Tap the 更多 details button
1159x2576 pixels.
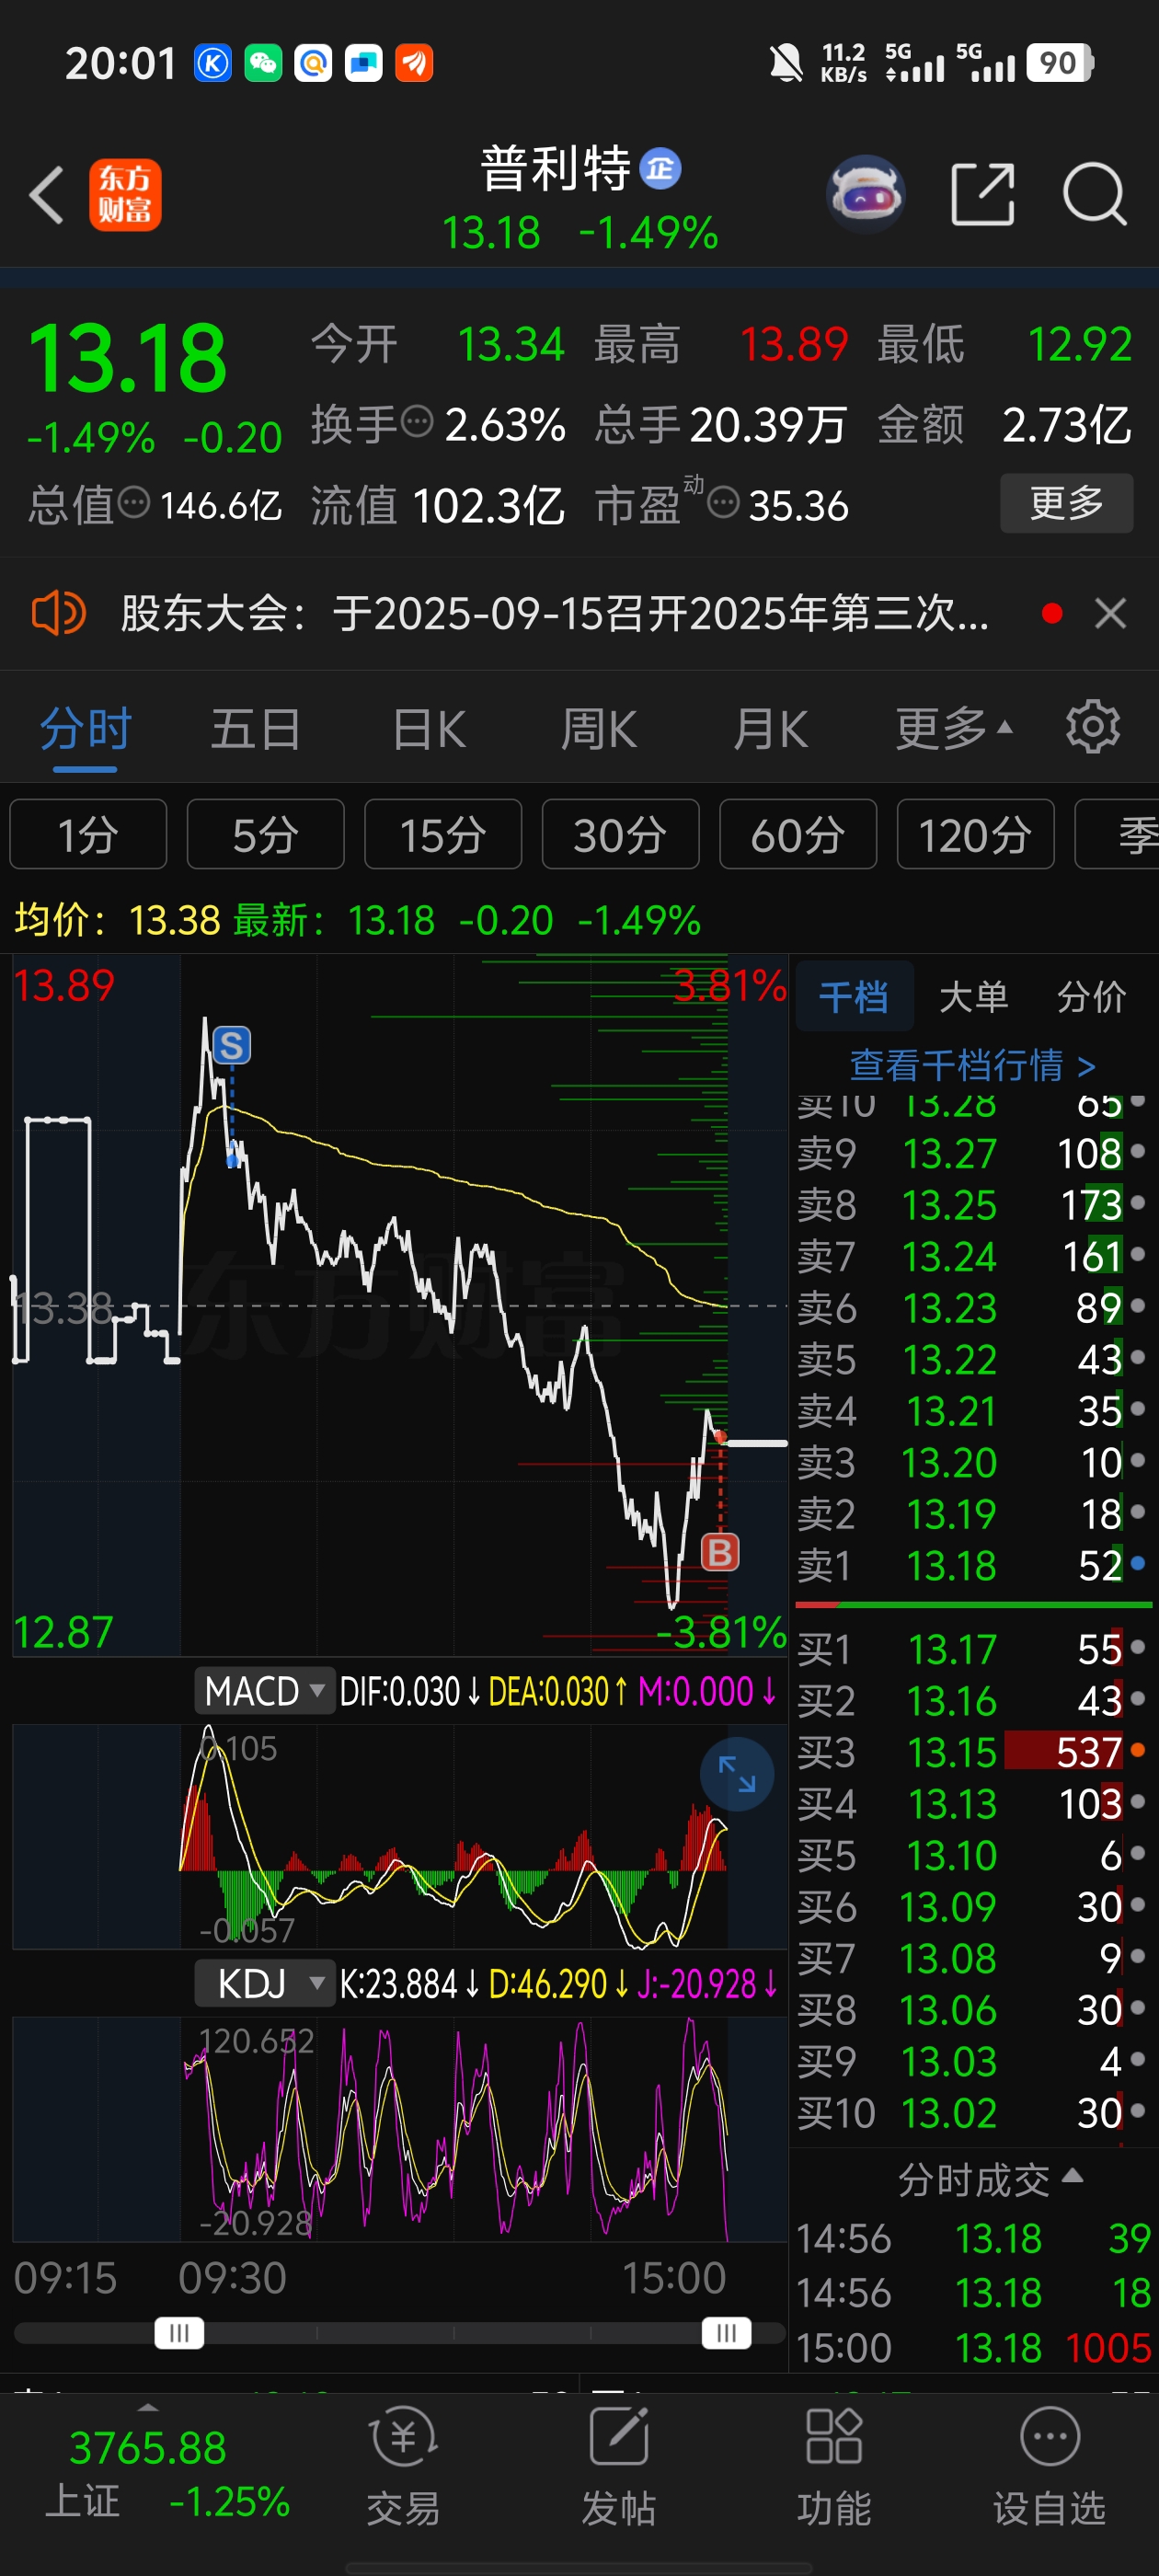point(1066,502)
